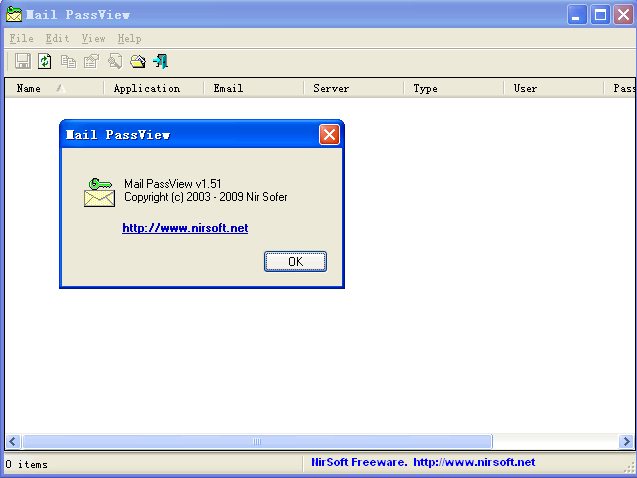Viewport: 637px width, 478px height.
Task: Close the Mail PassView main window
Action: pyautogui.click(x=623, y=15)
